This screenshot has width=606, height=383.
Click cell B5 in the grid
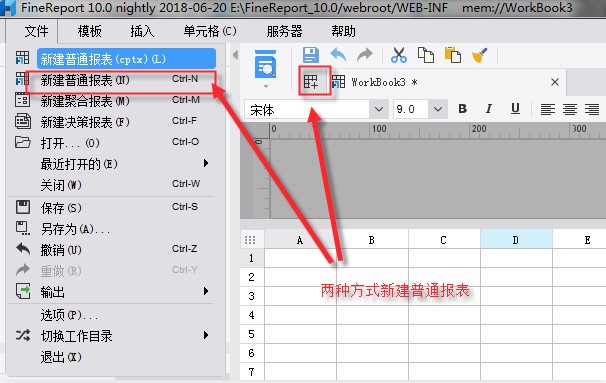pos(372,334)
